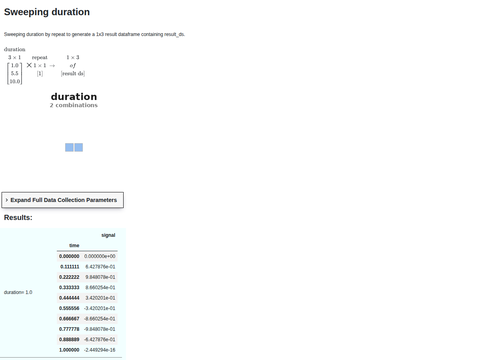Image resolution: width=480 pixels, height=360 pixels.
Task: Select time cell 0.000000
Action: (69, 256)
